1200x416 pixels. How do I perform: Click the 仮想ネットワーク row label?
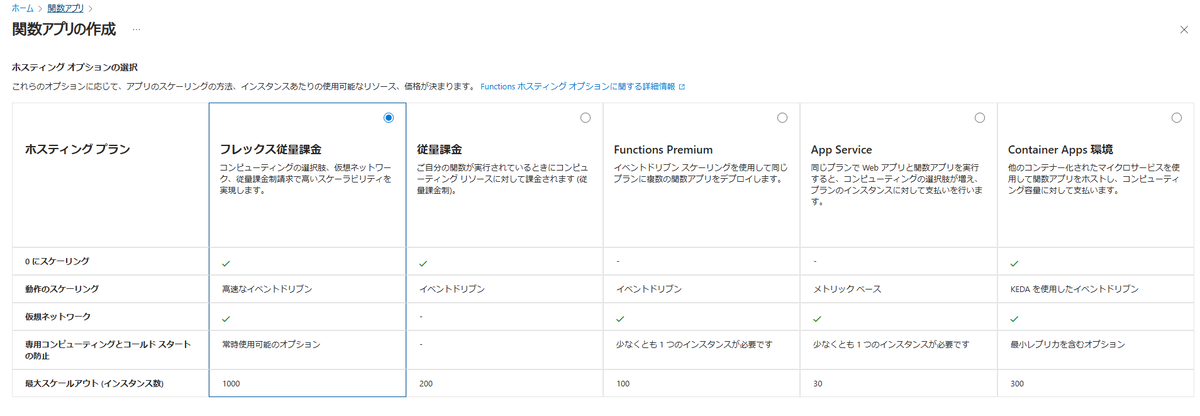tap(56, 315)
